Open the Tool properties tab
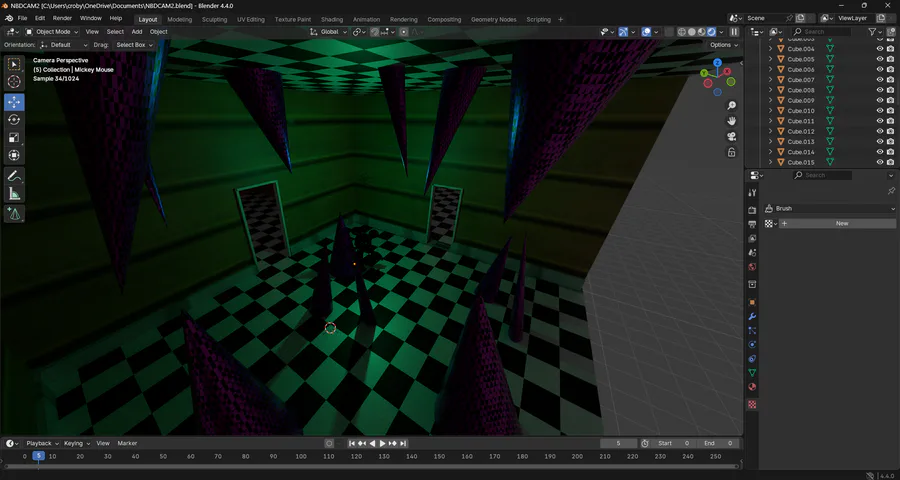This screenshot has height=480, width=900. pyautogui.click(x=752, y=192)
